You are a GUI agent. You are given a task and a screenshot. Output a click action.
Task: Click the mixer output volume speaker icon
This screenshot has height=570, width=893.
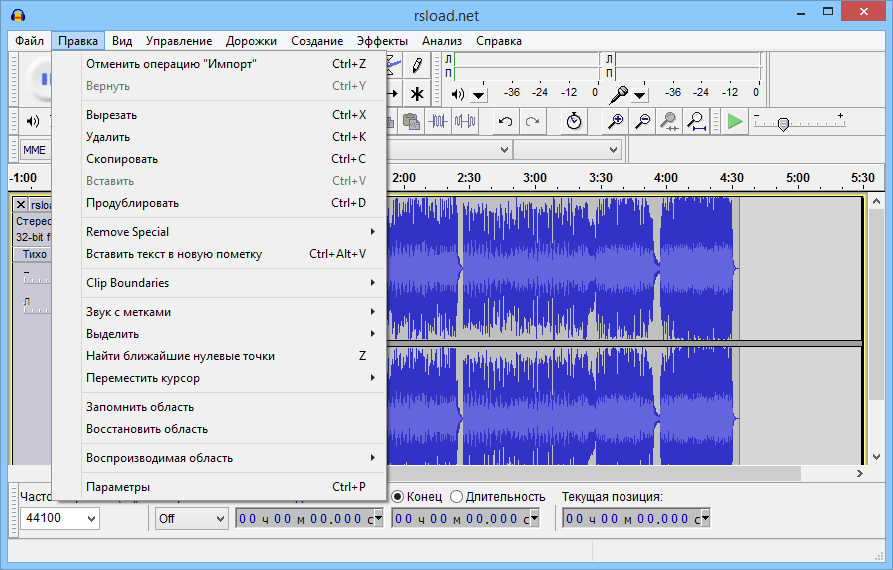click(33, 121)
